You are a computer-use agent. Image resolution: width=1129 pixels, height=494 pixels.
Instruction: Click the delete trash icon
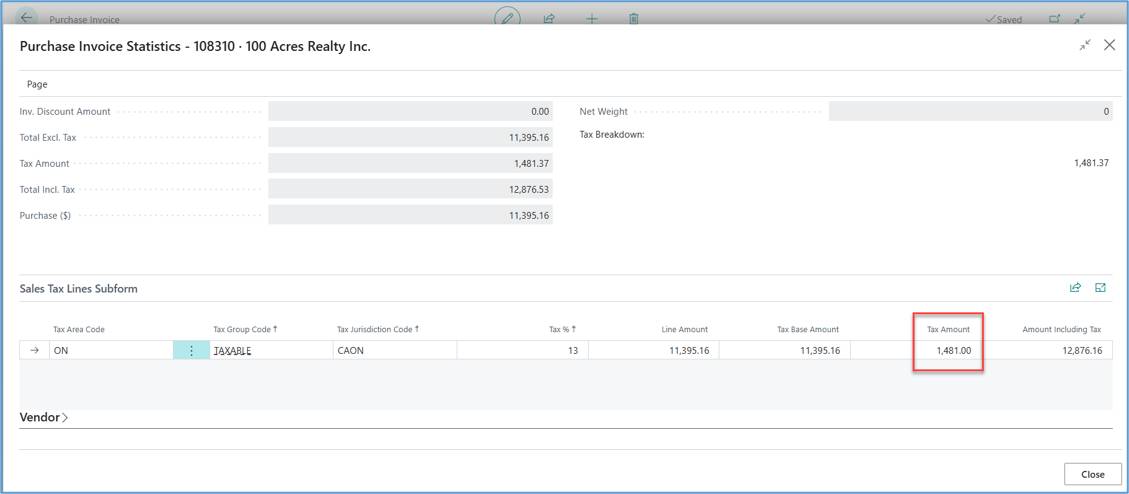(634, 19)
